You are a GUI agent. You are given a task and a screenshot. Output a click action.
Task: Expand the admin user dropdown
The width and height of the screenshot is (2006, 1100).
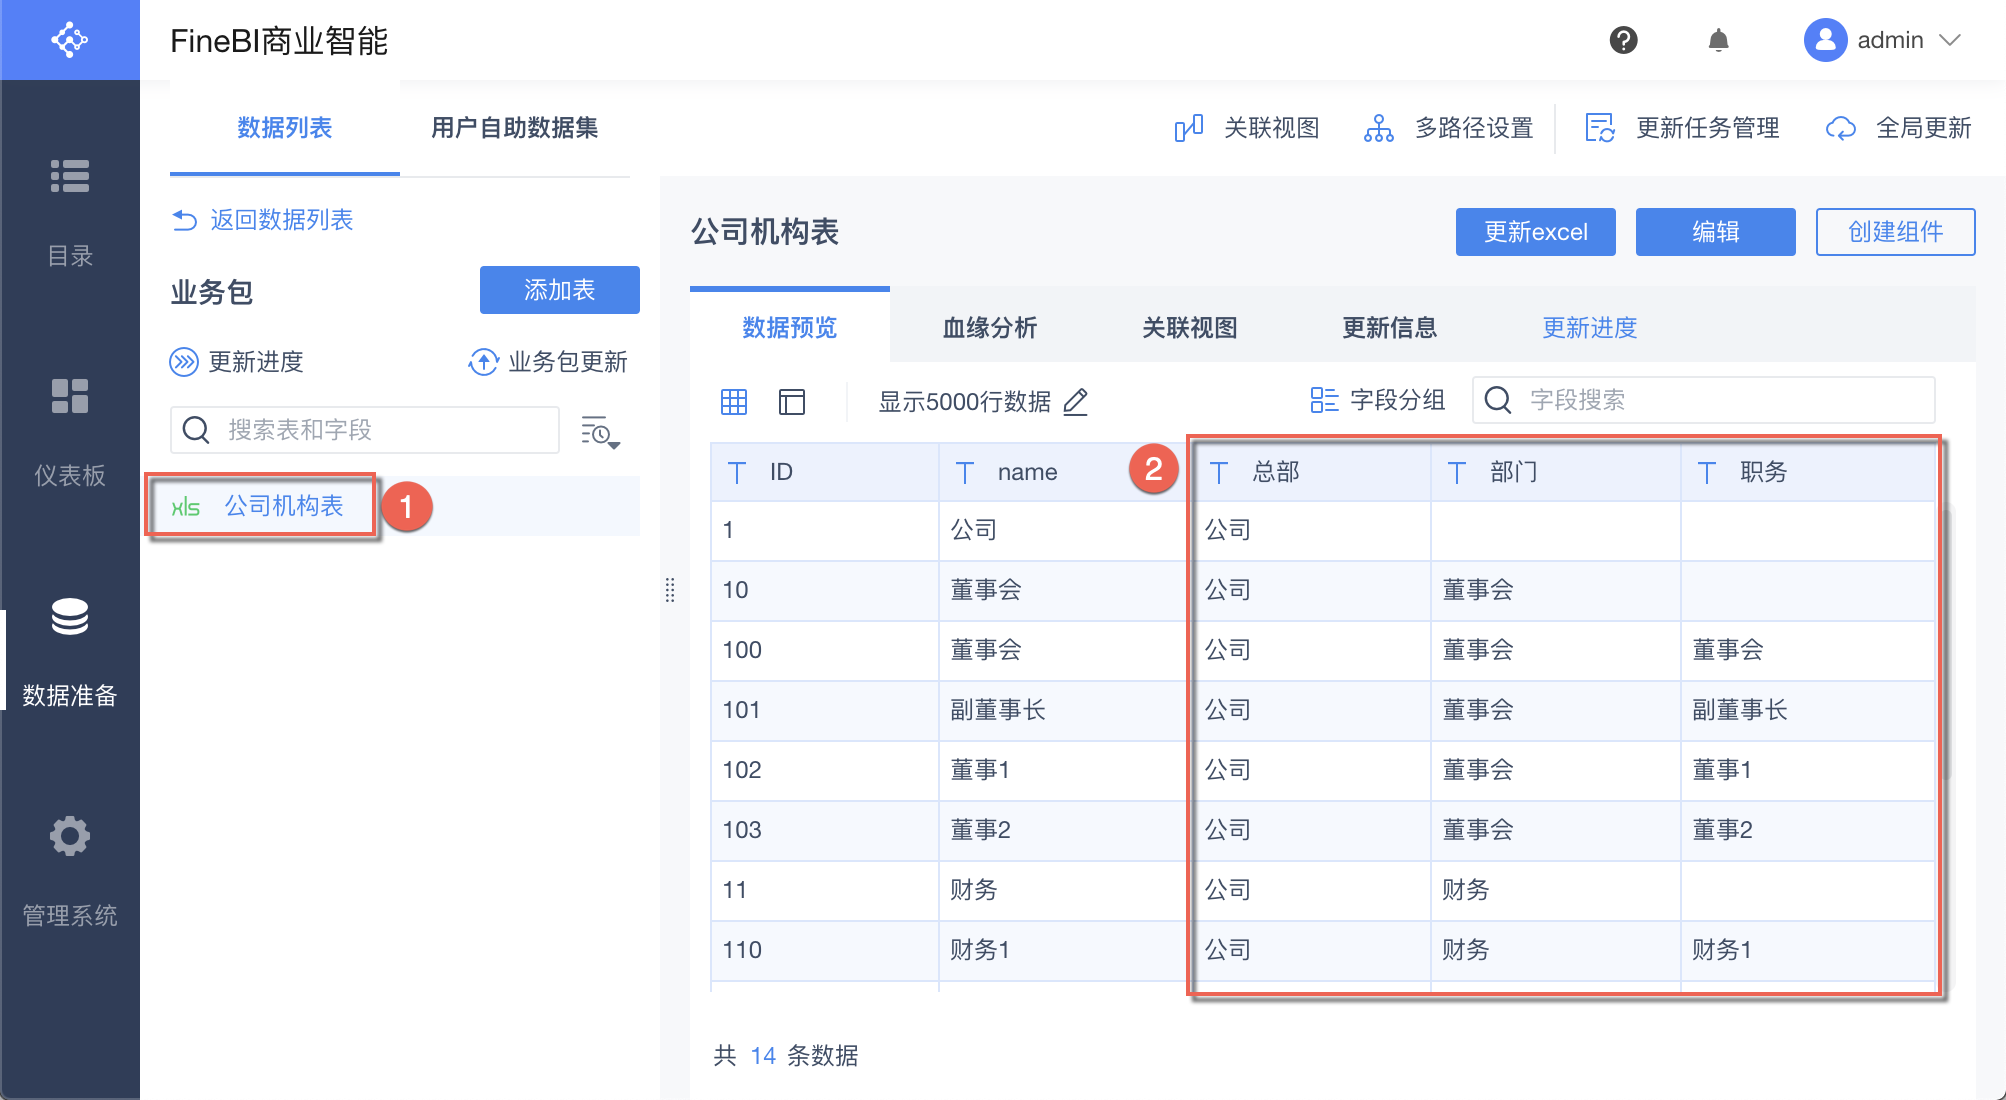1950,40
